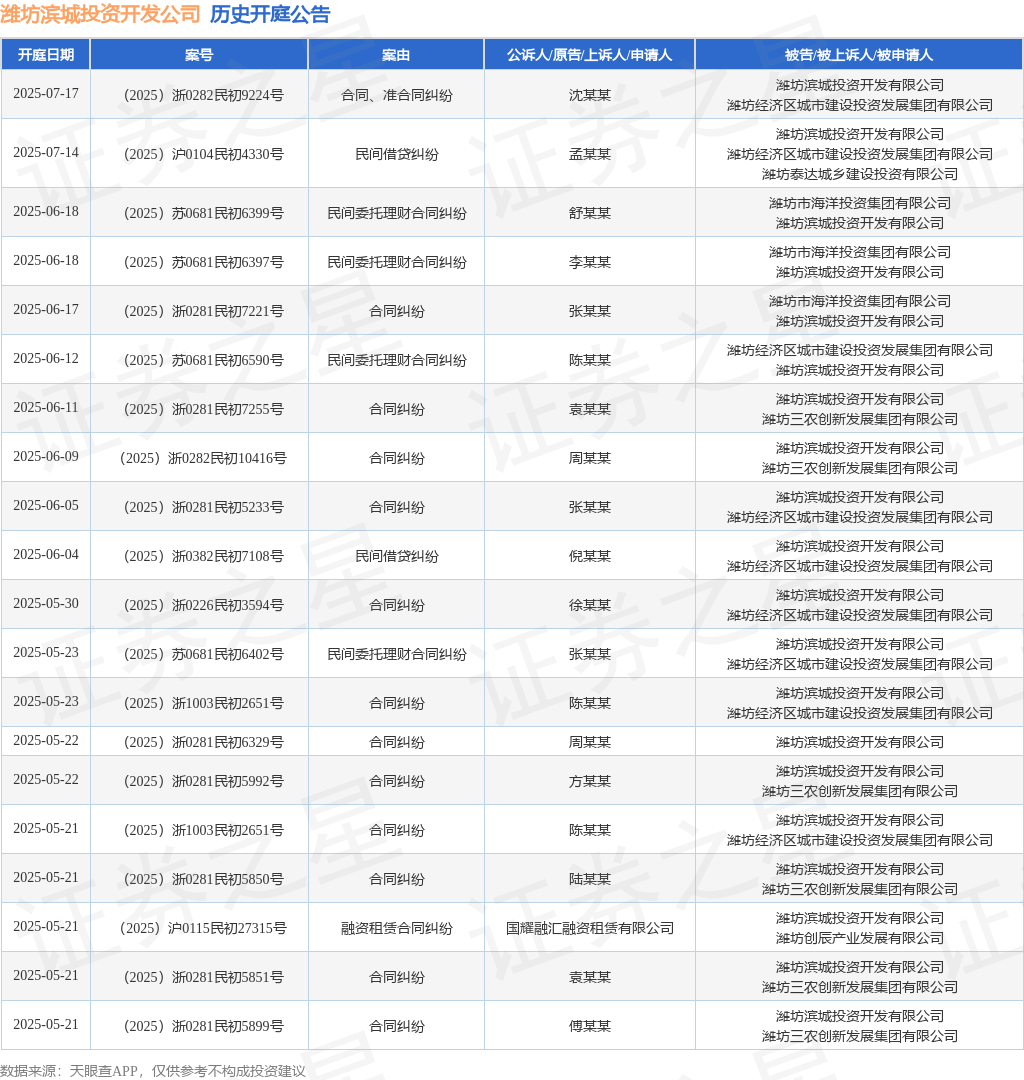Select defendant 潍坊创辰产业发展有限公司
The width and height of the screenshot is (1024, 1080).
coord(859,938)
